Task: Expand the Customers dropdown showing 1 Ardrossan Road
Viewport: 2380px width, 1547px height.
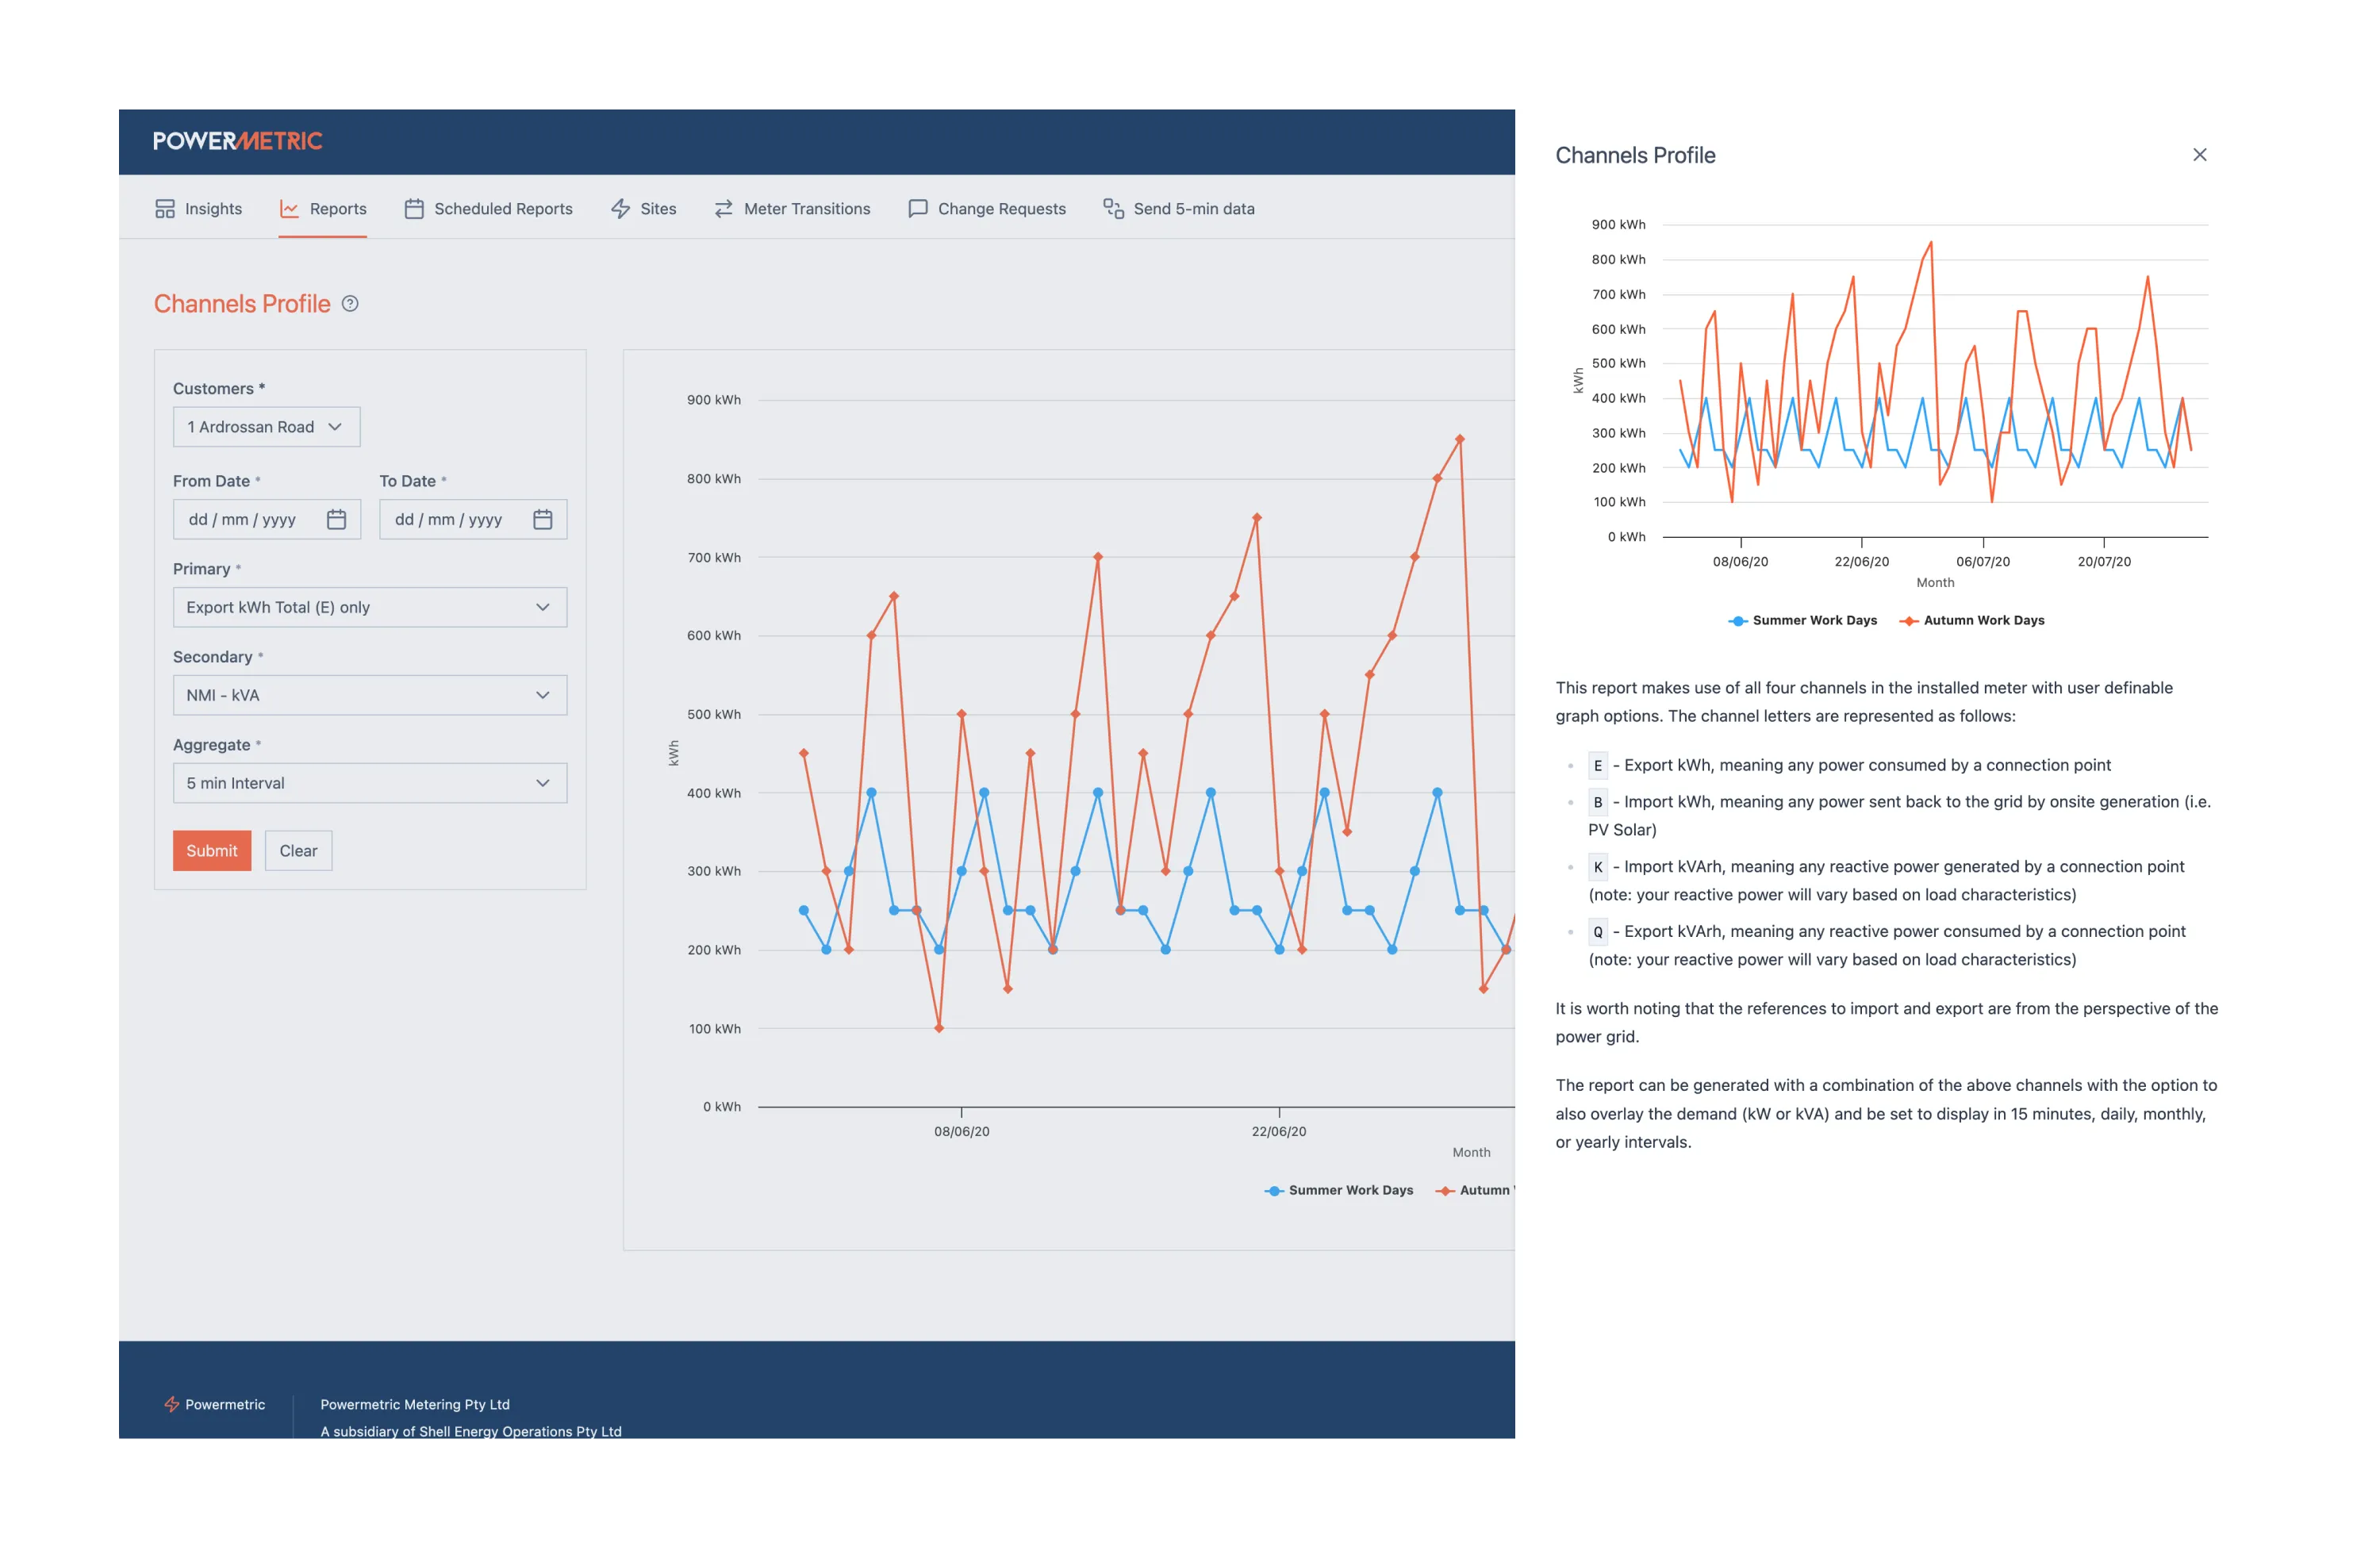Action: 266,427
